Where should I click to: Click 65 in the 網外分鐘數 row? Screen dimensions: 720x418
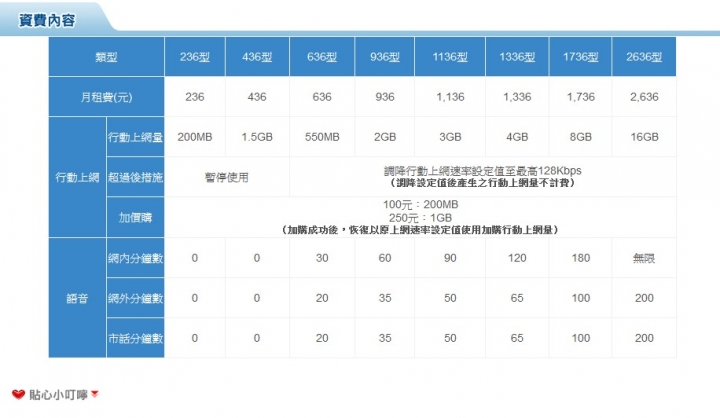(x=517, y=298)
